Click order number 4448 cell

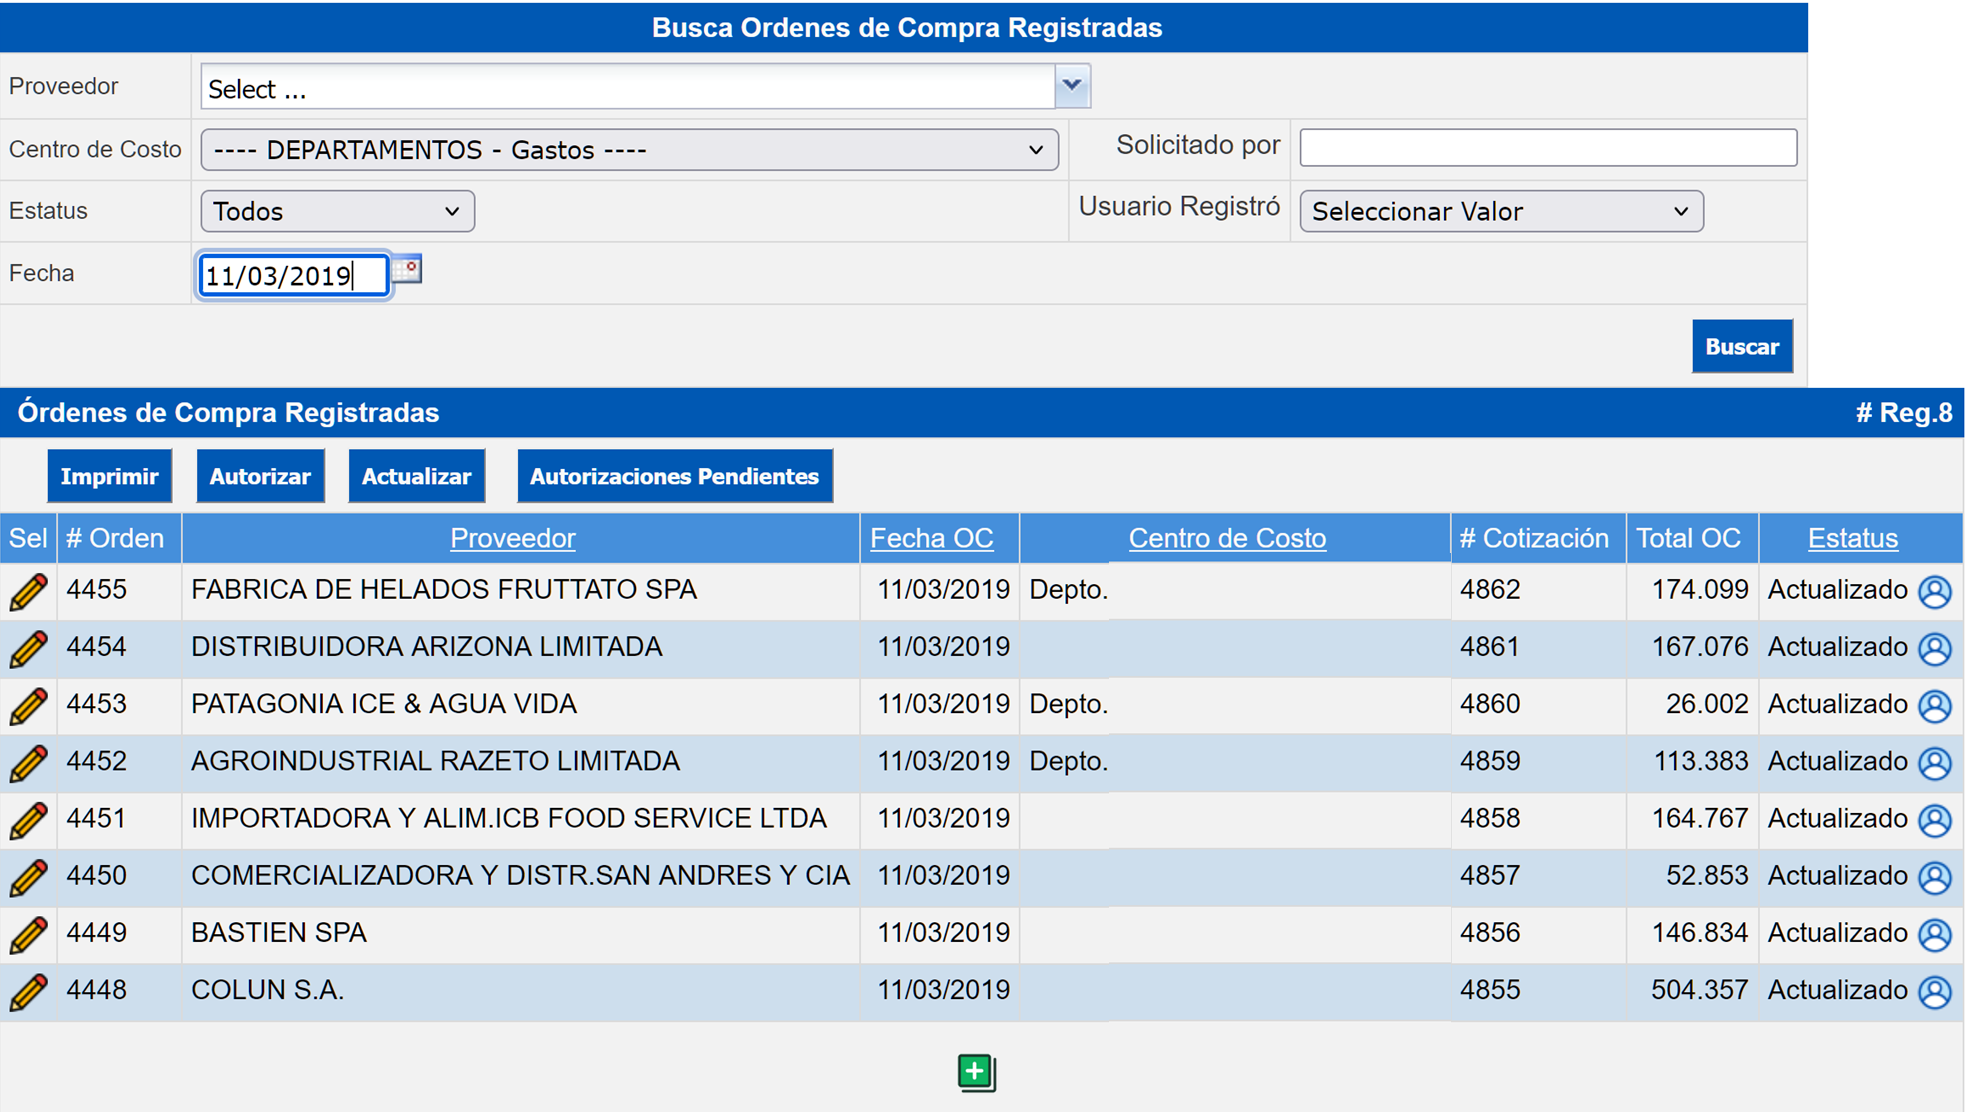click(x=97, y=989)
